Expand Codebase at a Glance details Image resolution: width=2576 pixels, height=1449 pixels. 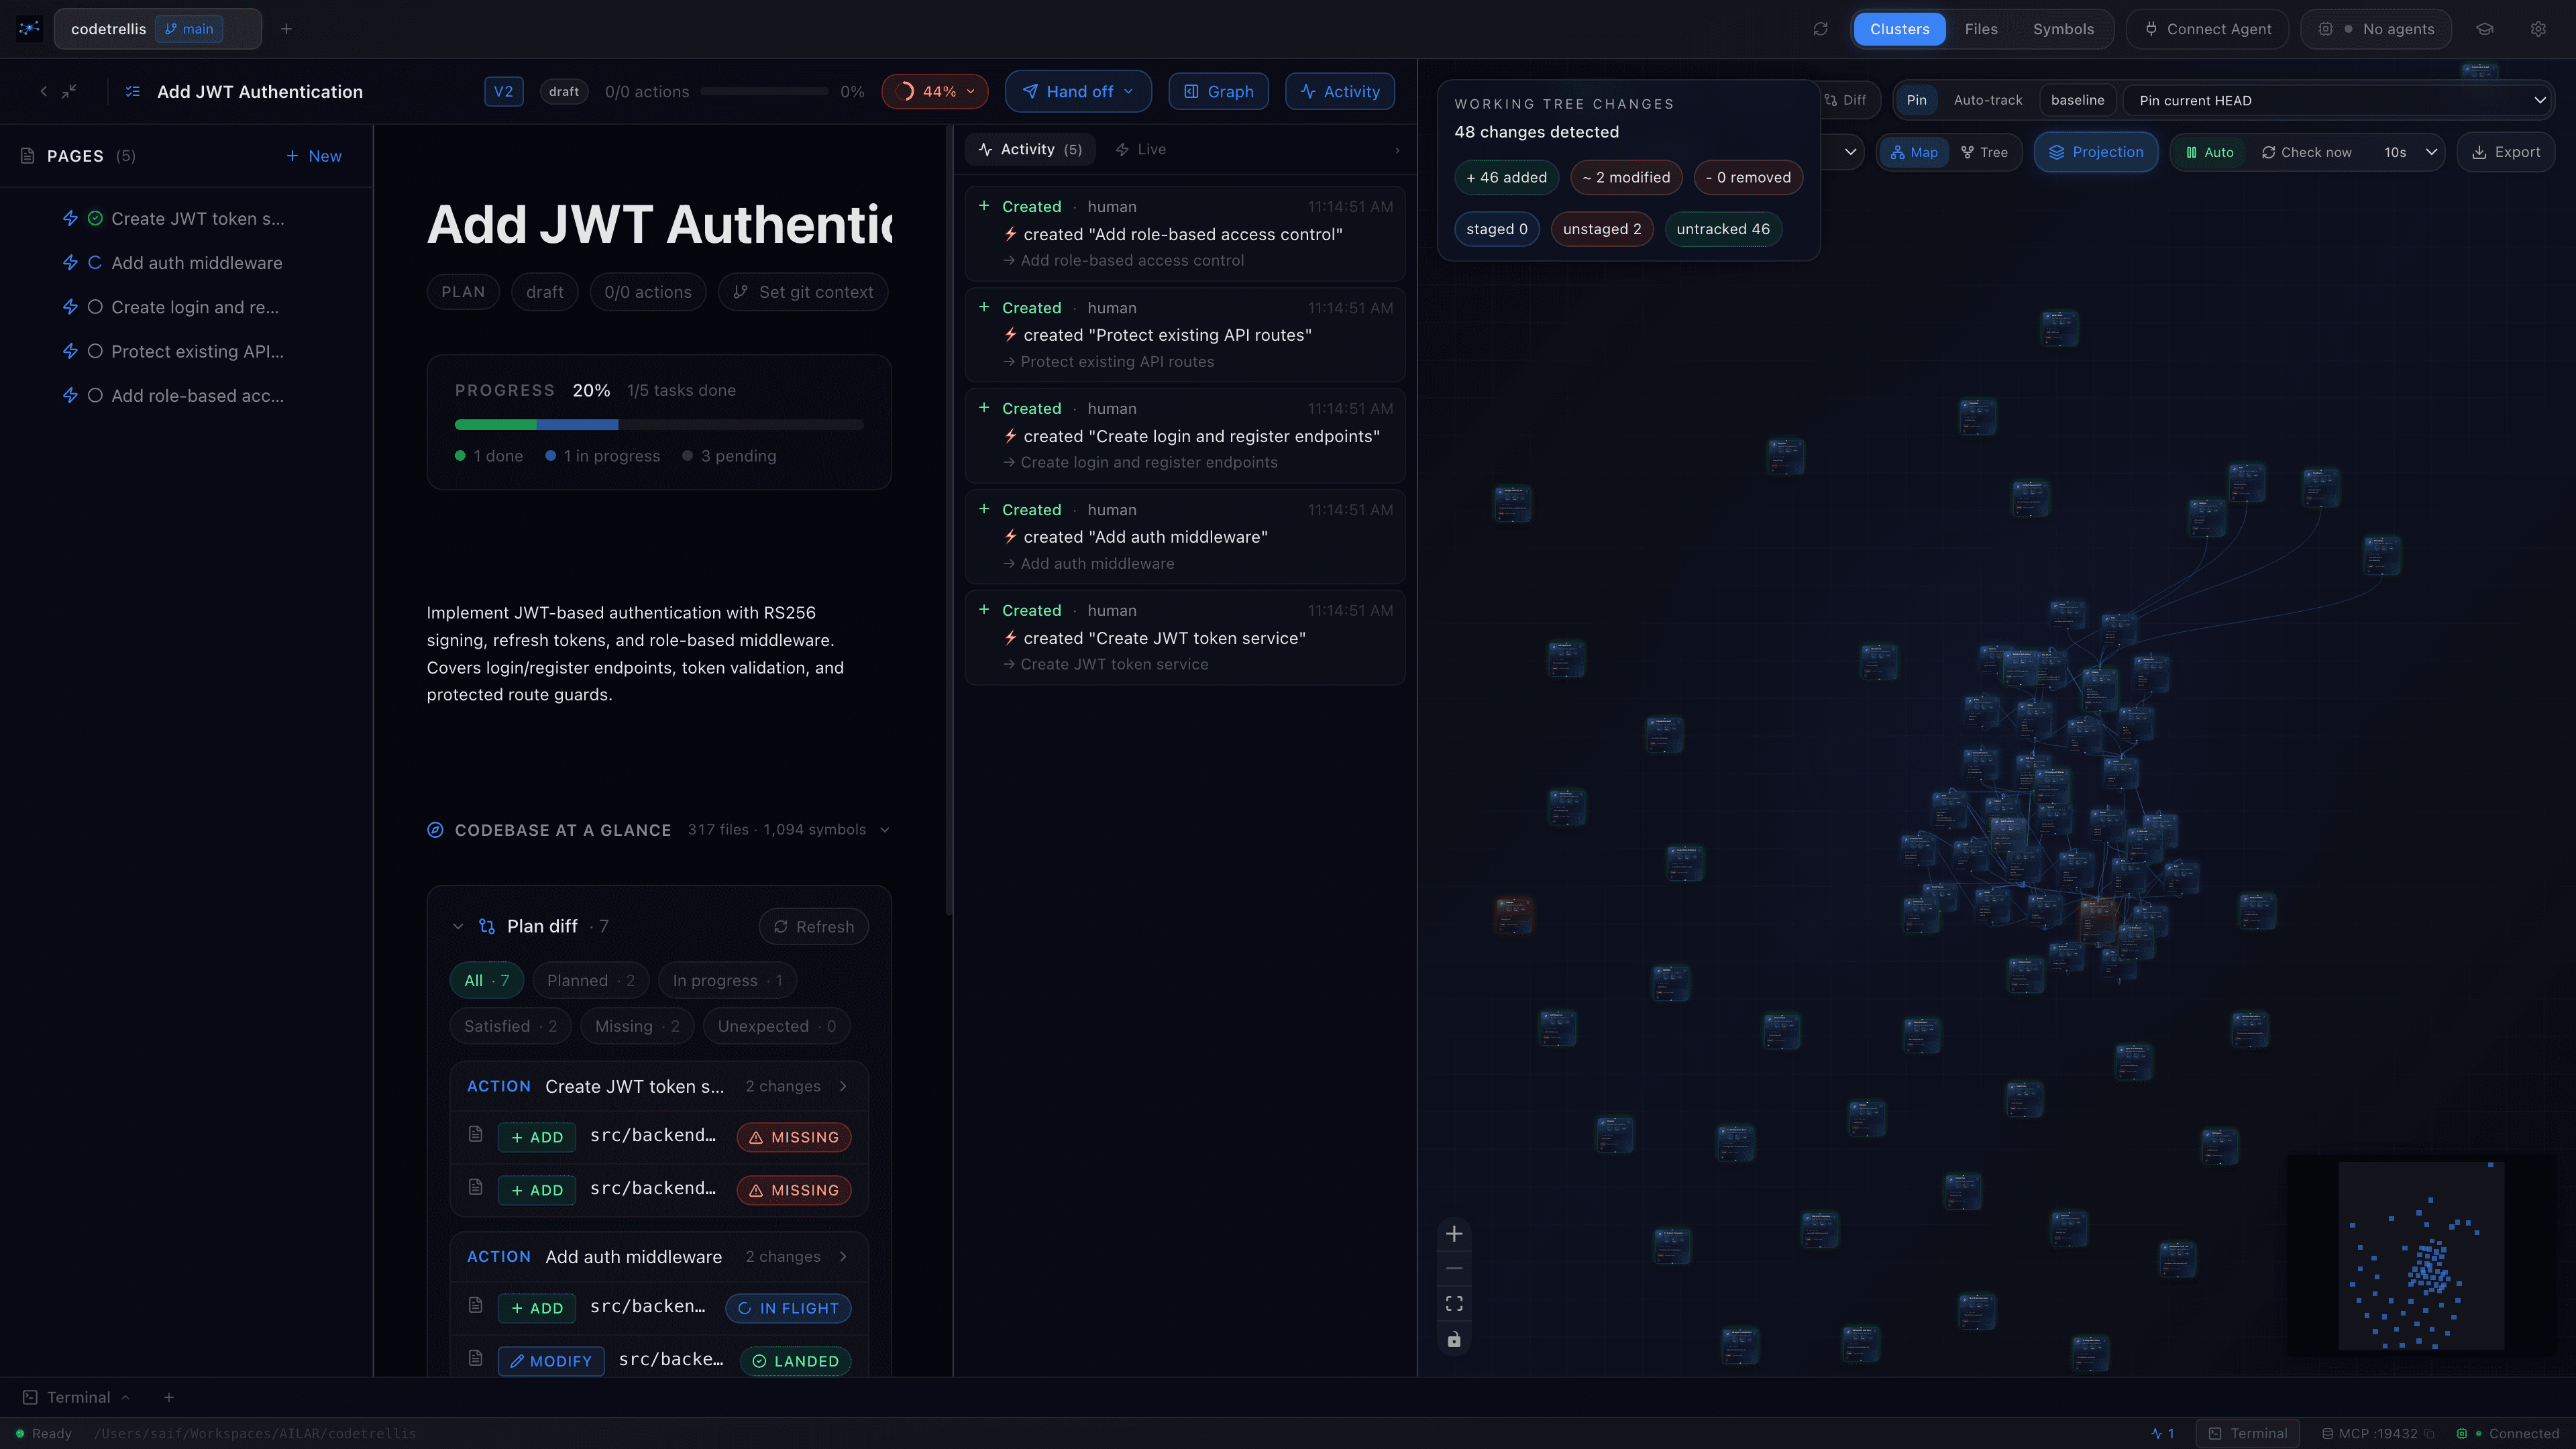[x=884, y=829]
